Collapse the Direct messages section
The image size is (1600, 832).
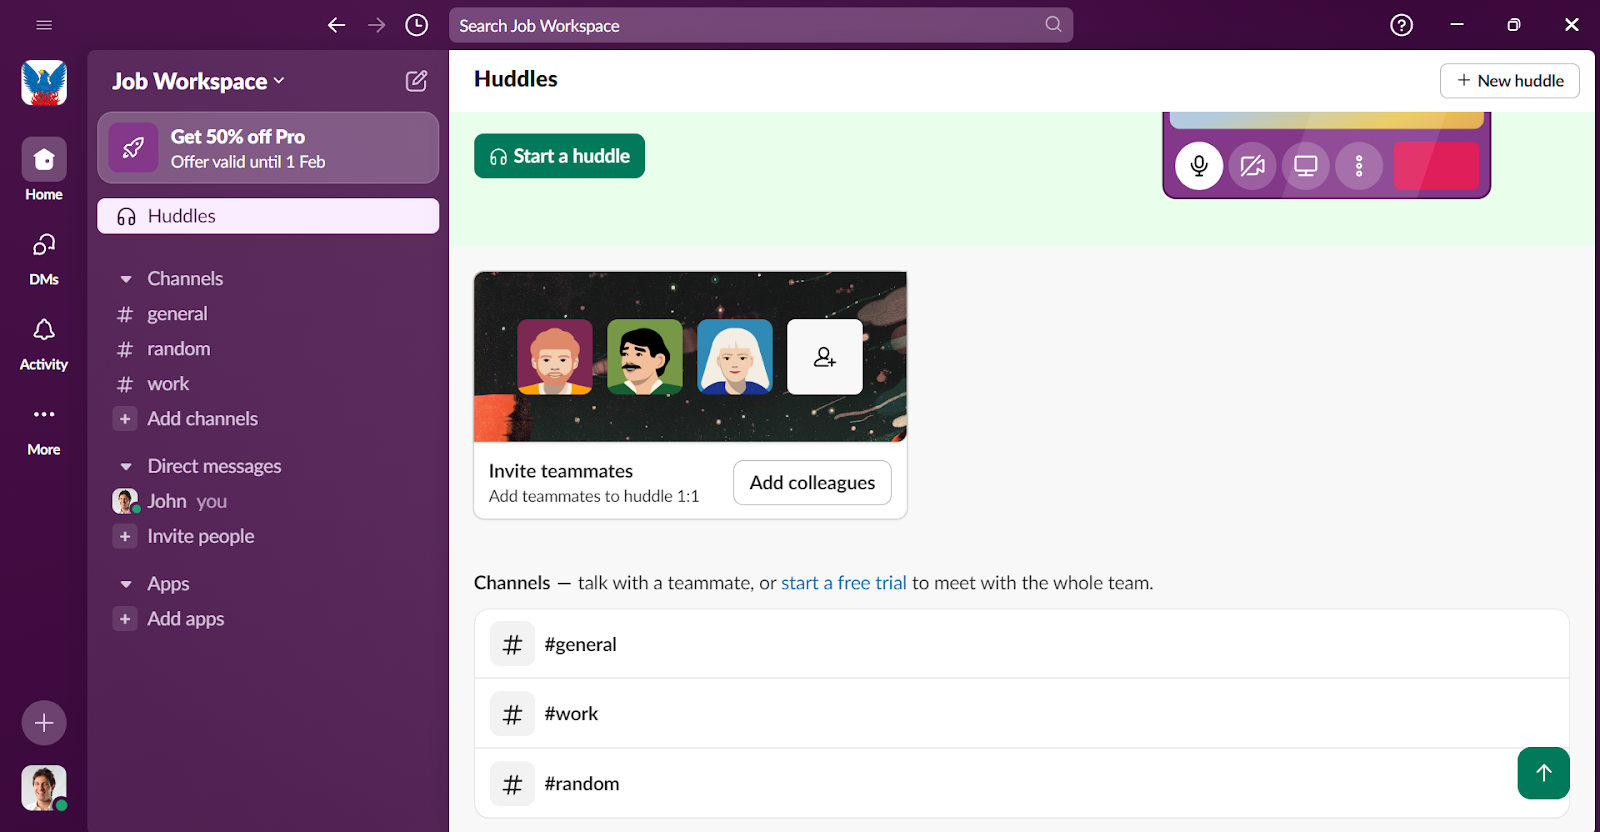126,467
